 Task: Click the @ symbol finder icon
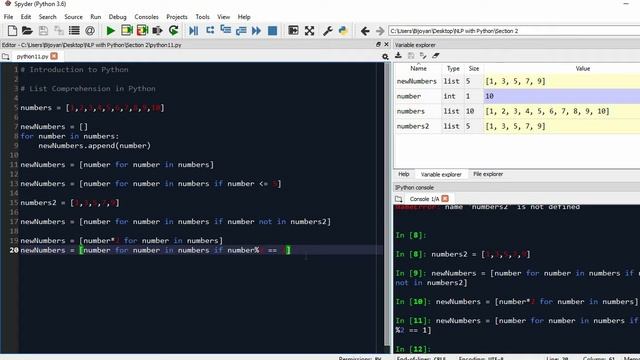pos(90,31)
